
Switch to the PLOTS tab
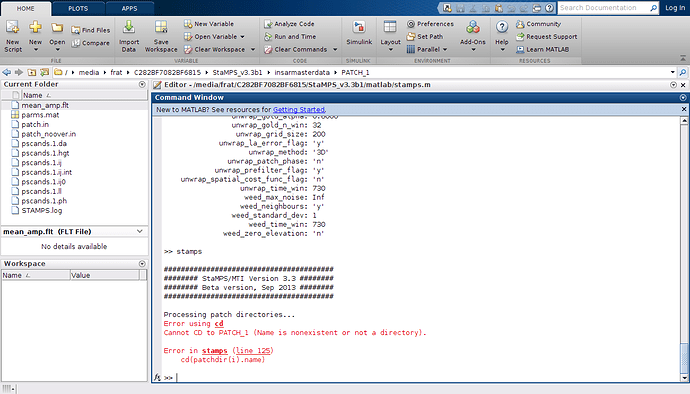tap(78, 8)
